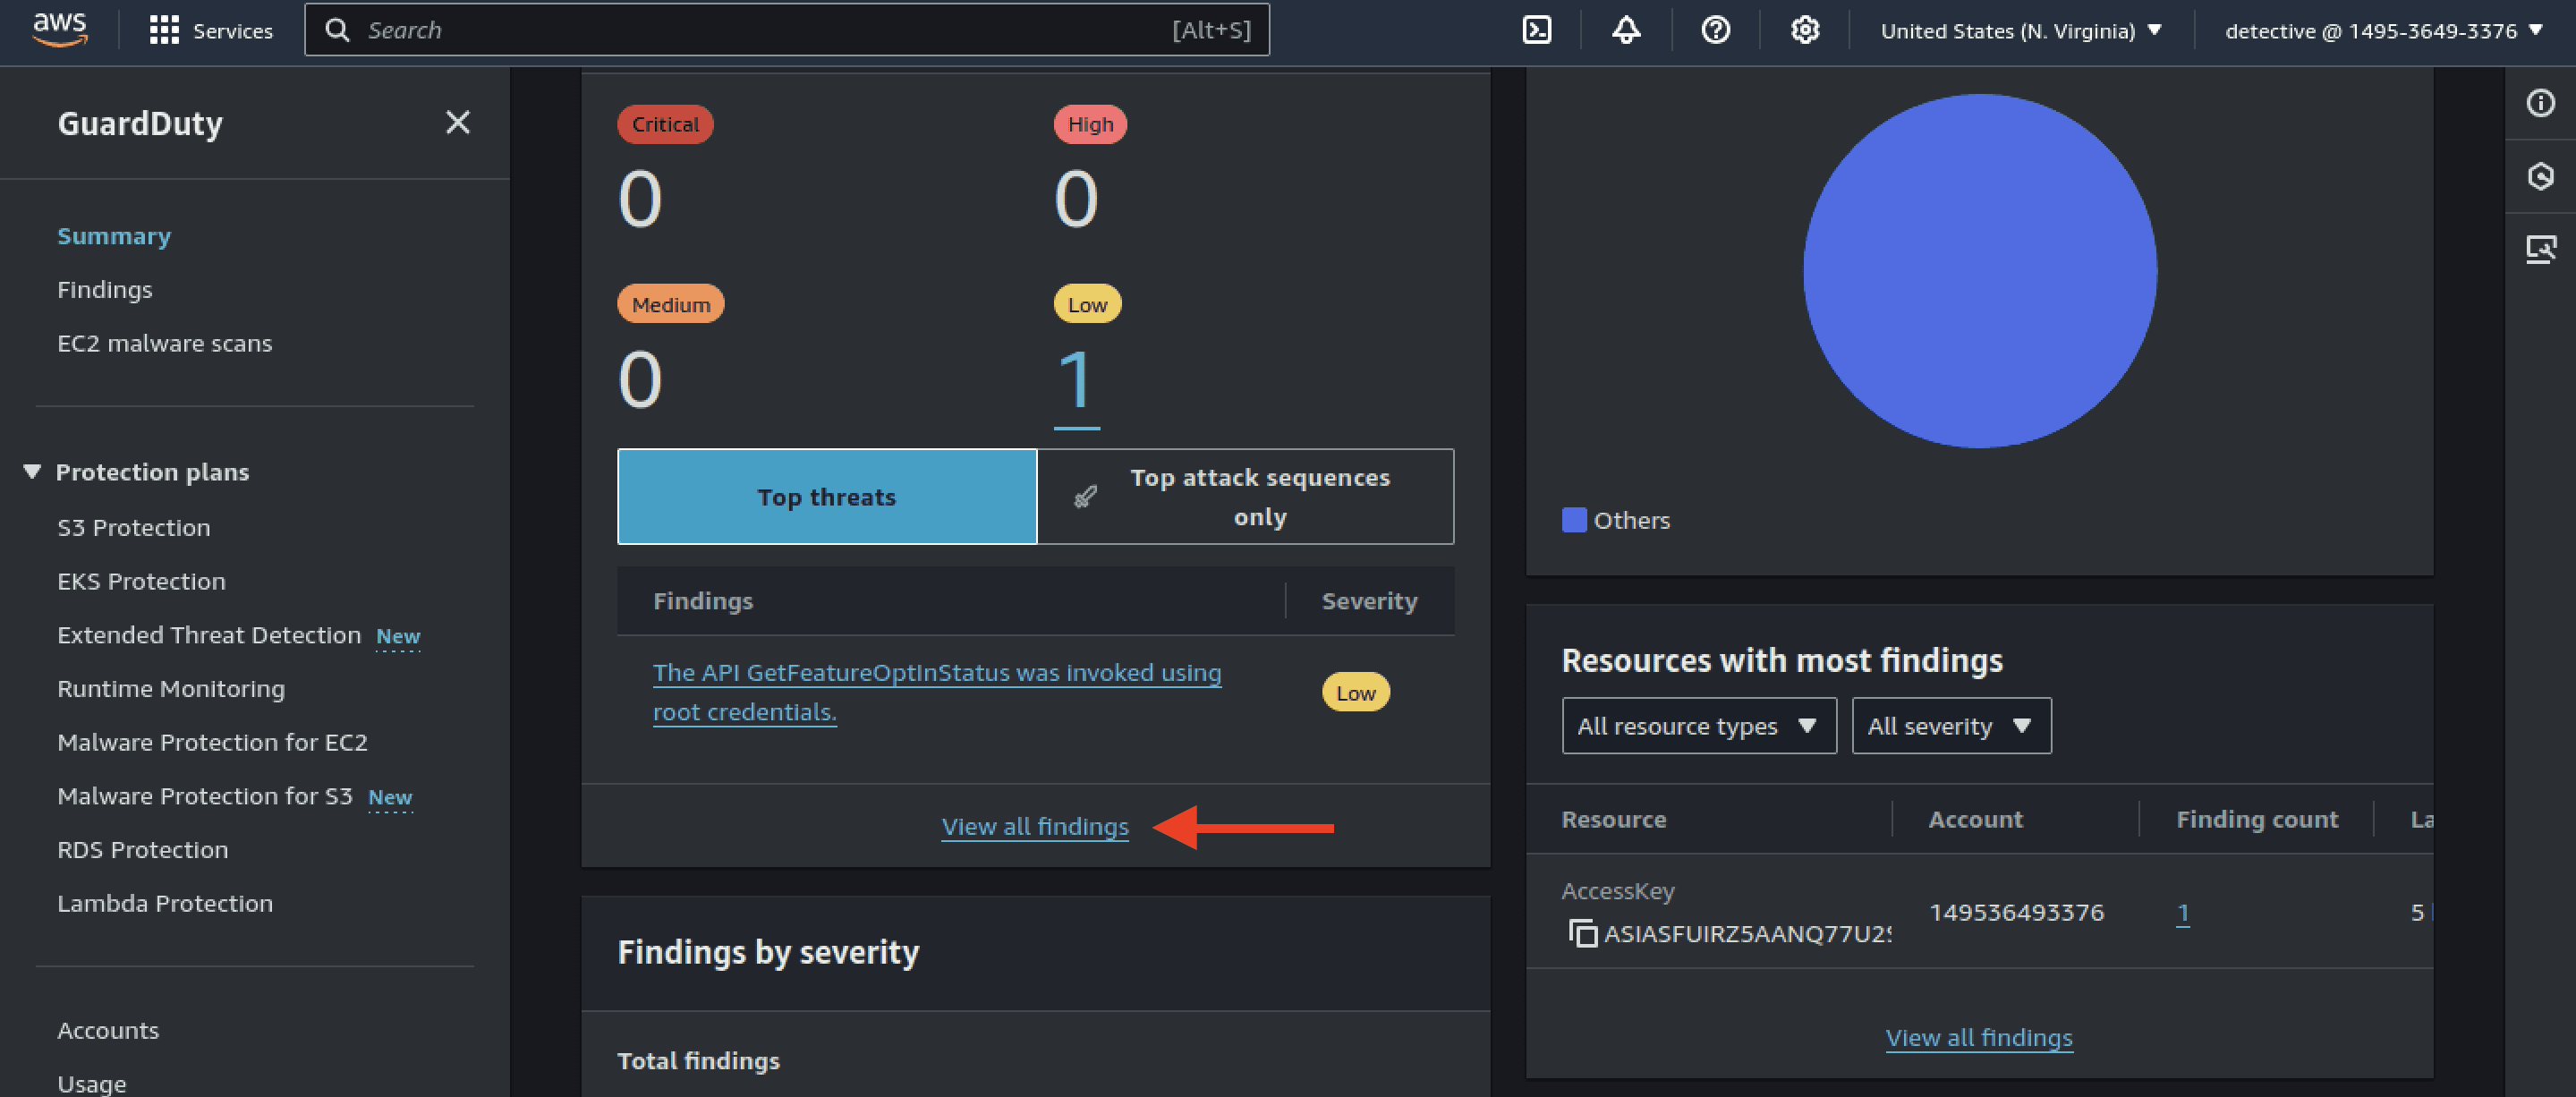Viewport: 2576px width, 1097px height.
Task: Open the All severity dropdown
Action: (1951, 726)
